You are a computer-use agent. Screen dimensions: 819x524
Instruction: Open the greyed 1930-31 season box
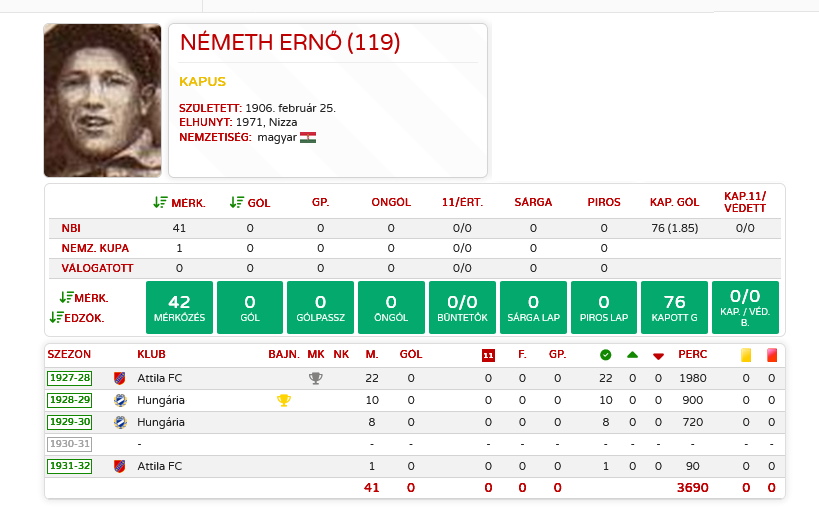click(69, 444)
